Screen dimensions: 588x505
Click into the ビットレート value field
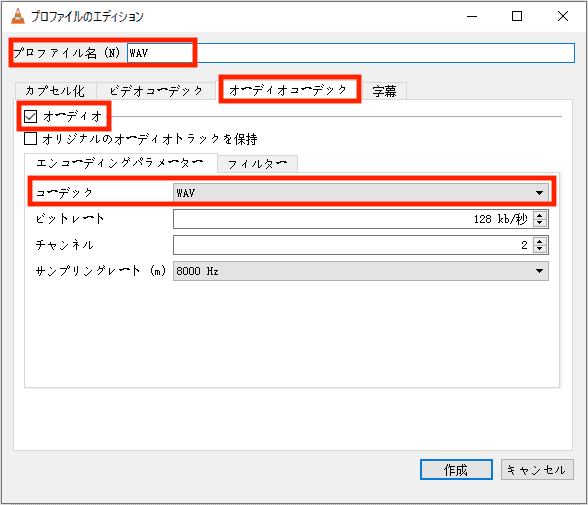point(352,219)
